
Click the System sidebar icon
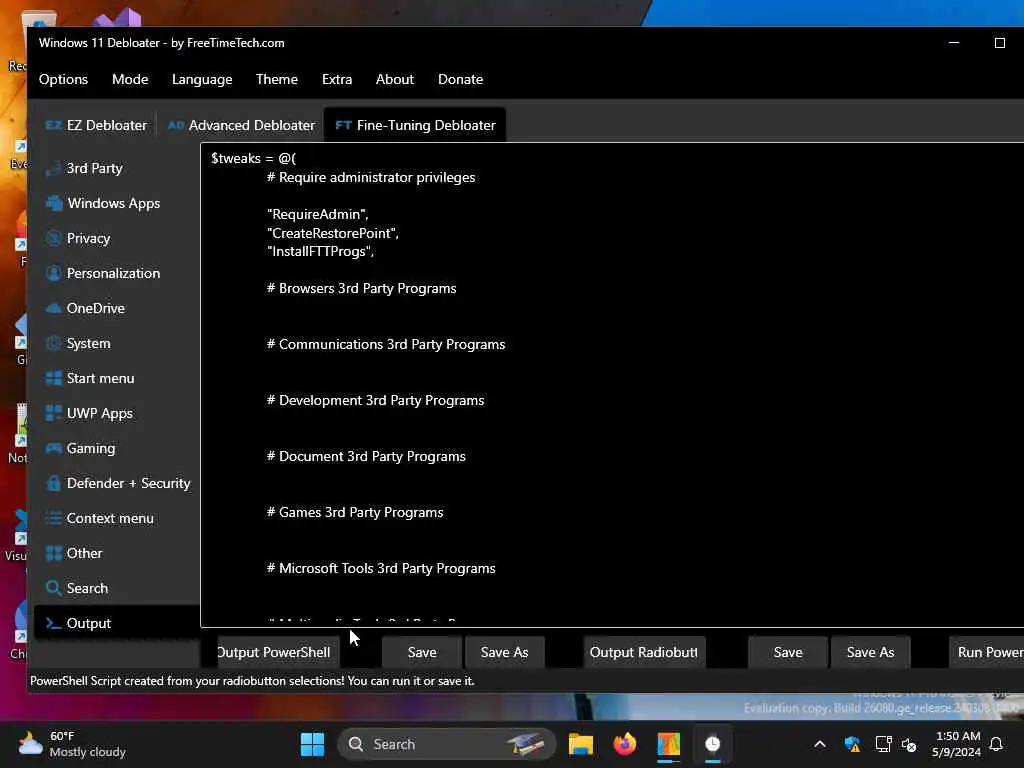tap(54, 343)
